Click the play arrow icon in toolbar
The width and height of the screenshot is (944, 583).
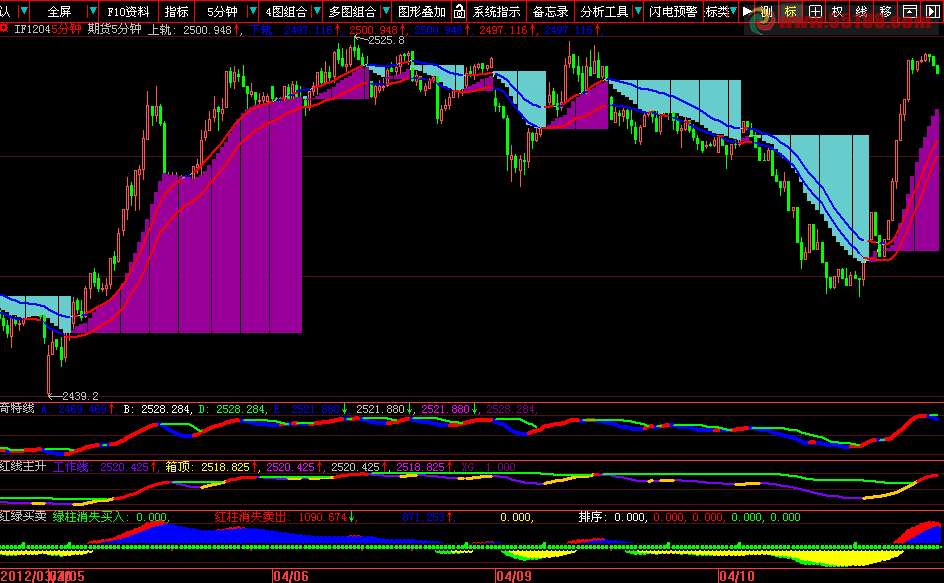click(x=747, y=11)
